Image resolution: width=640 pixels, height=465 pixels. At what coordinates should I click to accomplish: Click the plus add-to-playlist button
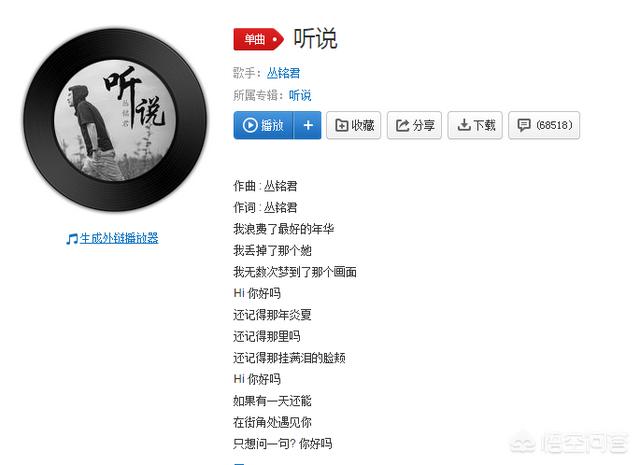(x=308, y=125)
